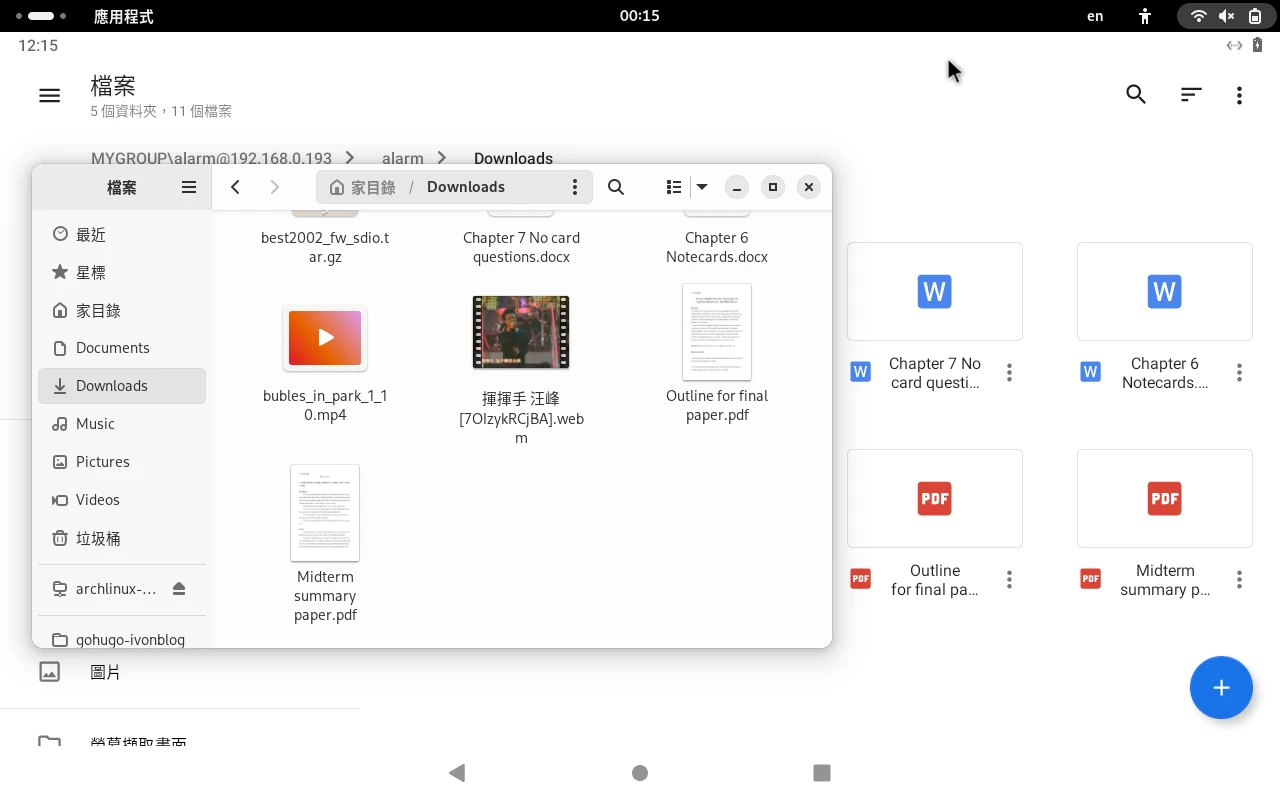Toggle list/grid view in Nautilus
This screenshot has height=800, width=1280.
(674, 187)
